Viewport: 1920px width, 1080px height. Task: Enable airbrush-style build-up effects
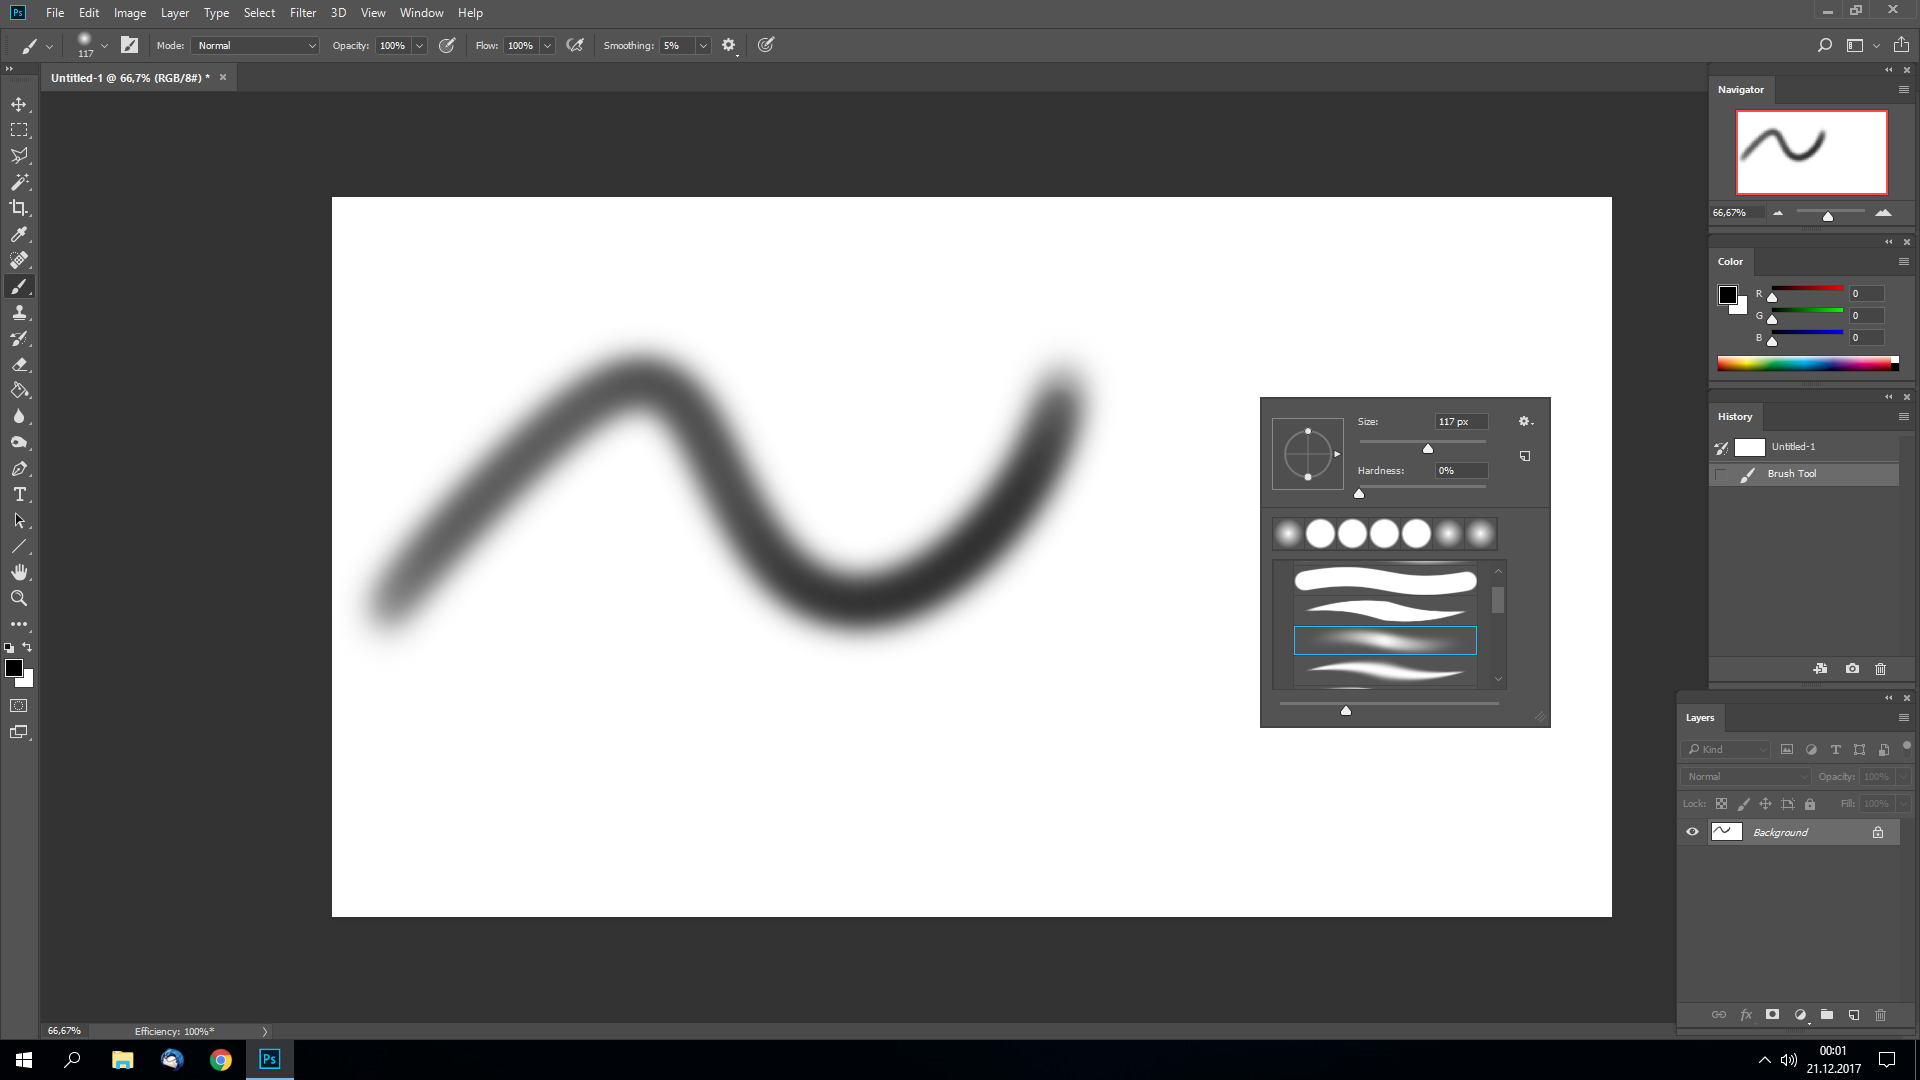(575, 45)
